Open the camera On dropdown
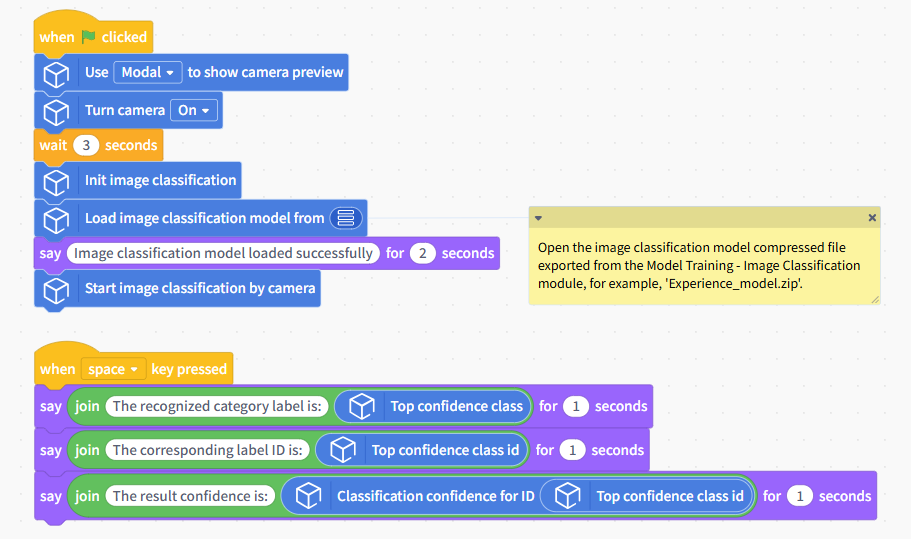The width and height of the screenshot is (911, 539). [x=193, y=110]
